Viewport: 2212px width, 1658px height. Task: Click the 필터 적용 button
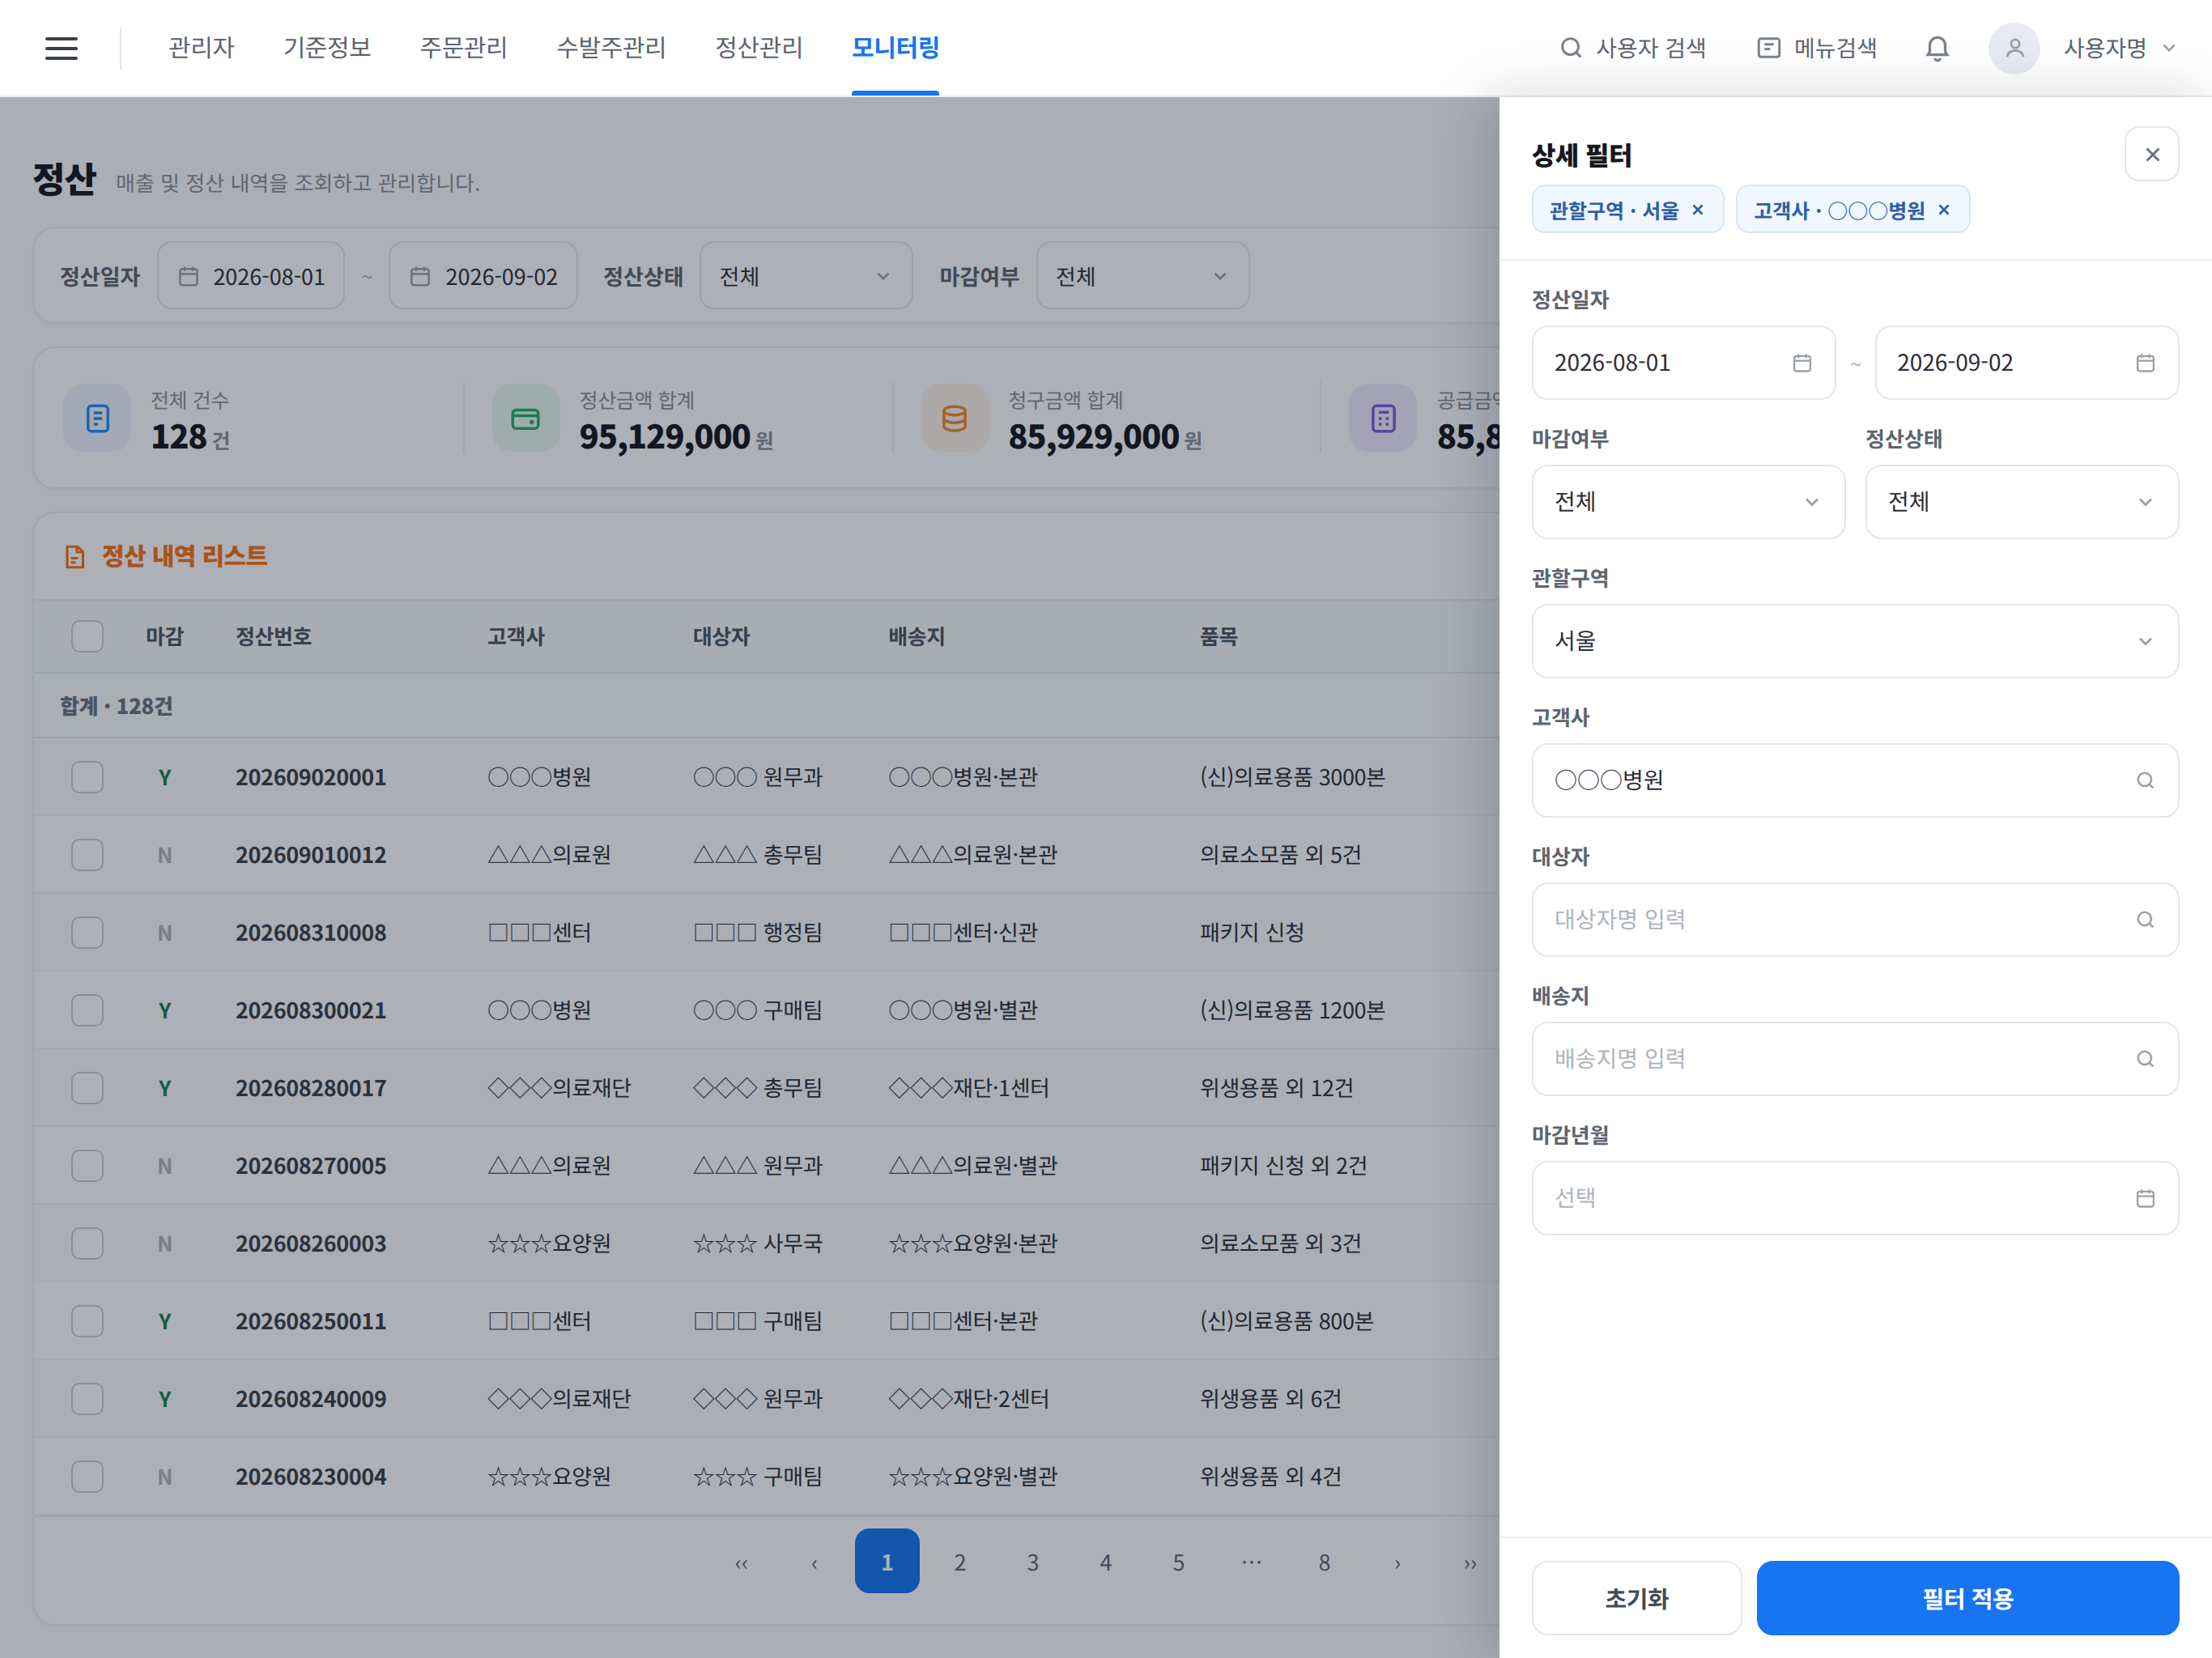point(1967,1598)
